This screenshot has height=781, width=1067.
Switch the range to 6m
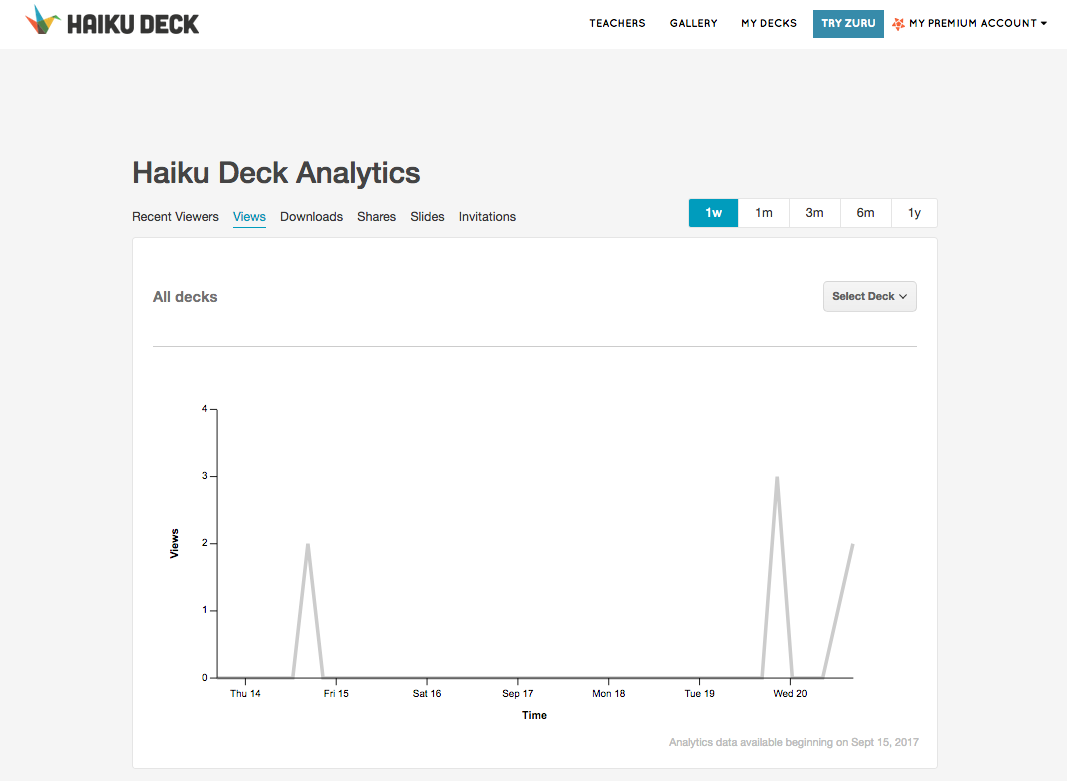point(865,213)
